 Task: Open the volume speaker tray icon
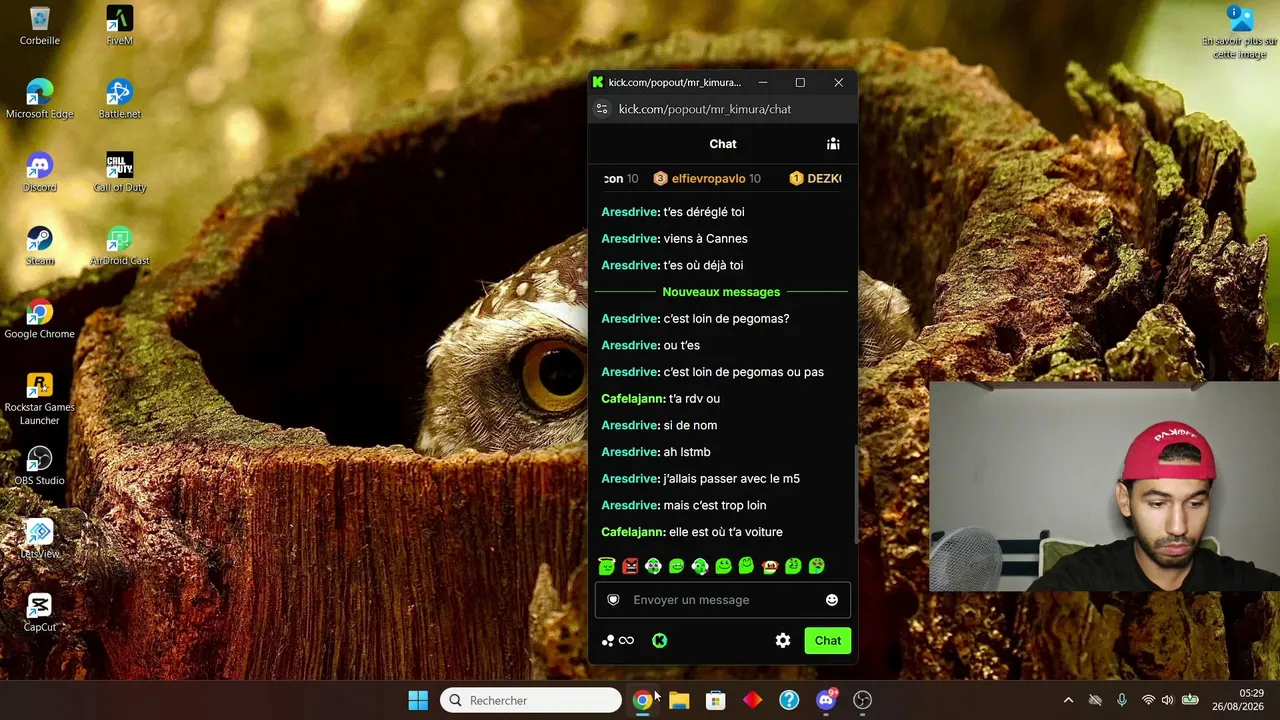pyautogui.click(x=1167, y=700)
